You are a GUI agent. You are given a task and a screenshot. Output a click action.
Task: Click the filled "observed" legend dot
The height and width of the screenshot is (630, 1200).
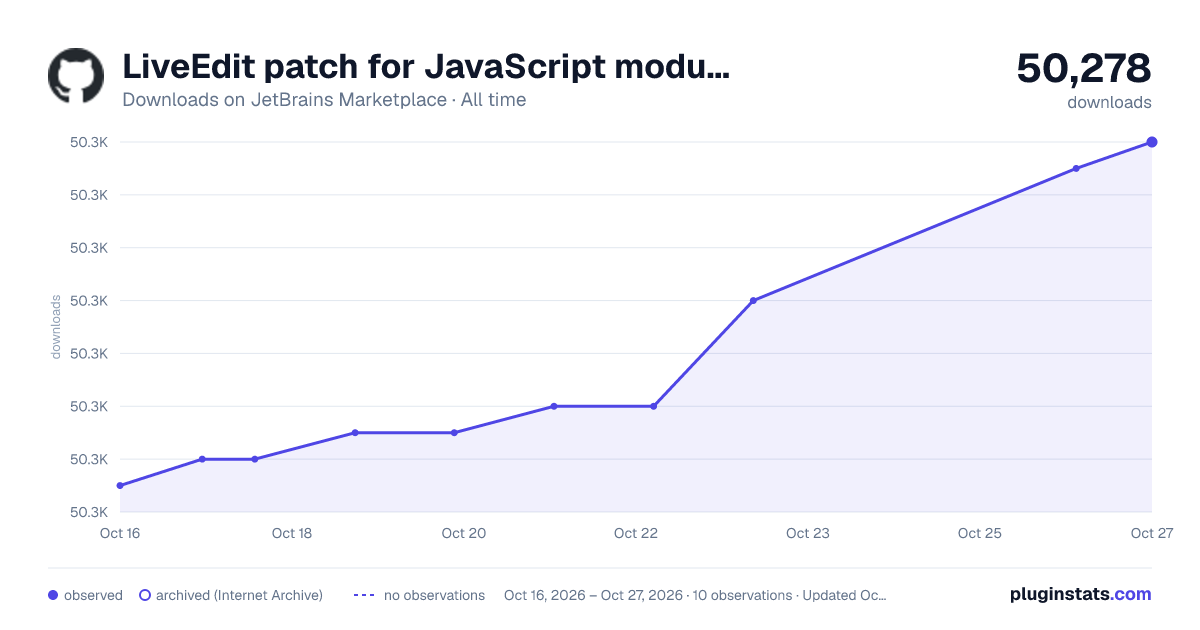53,595
